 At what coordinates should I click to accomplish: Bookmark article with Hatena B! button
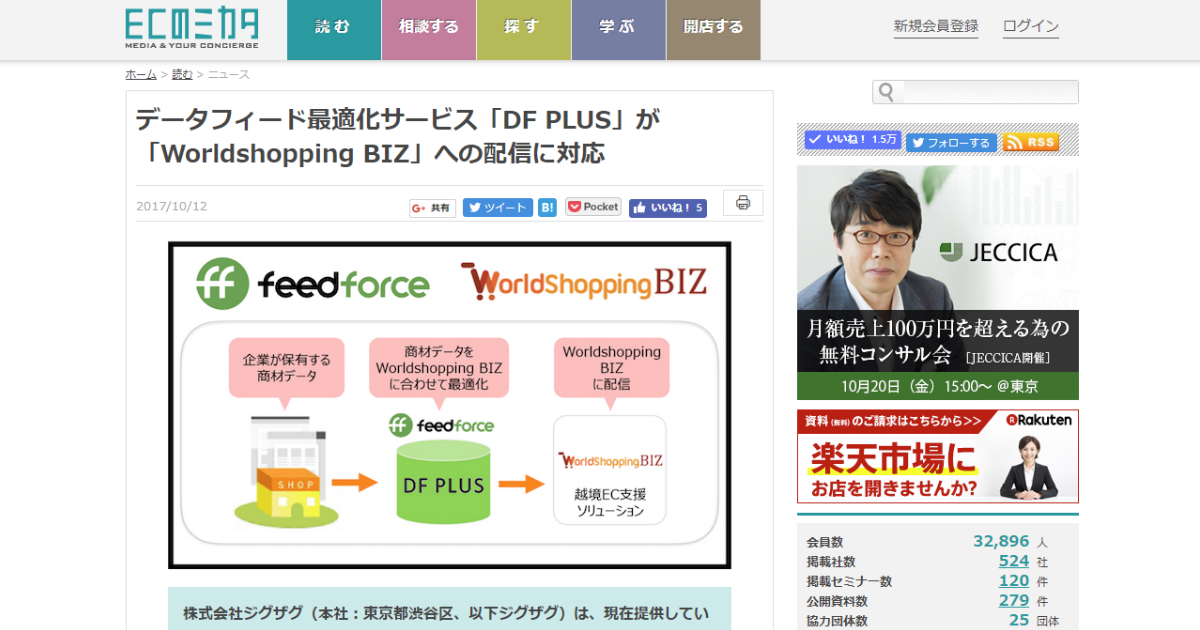coord(548,207)
